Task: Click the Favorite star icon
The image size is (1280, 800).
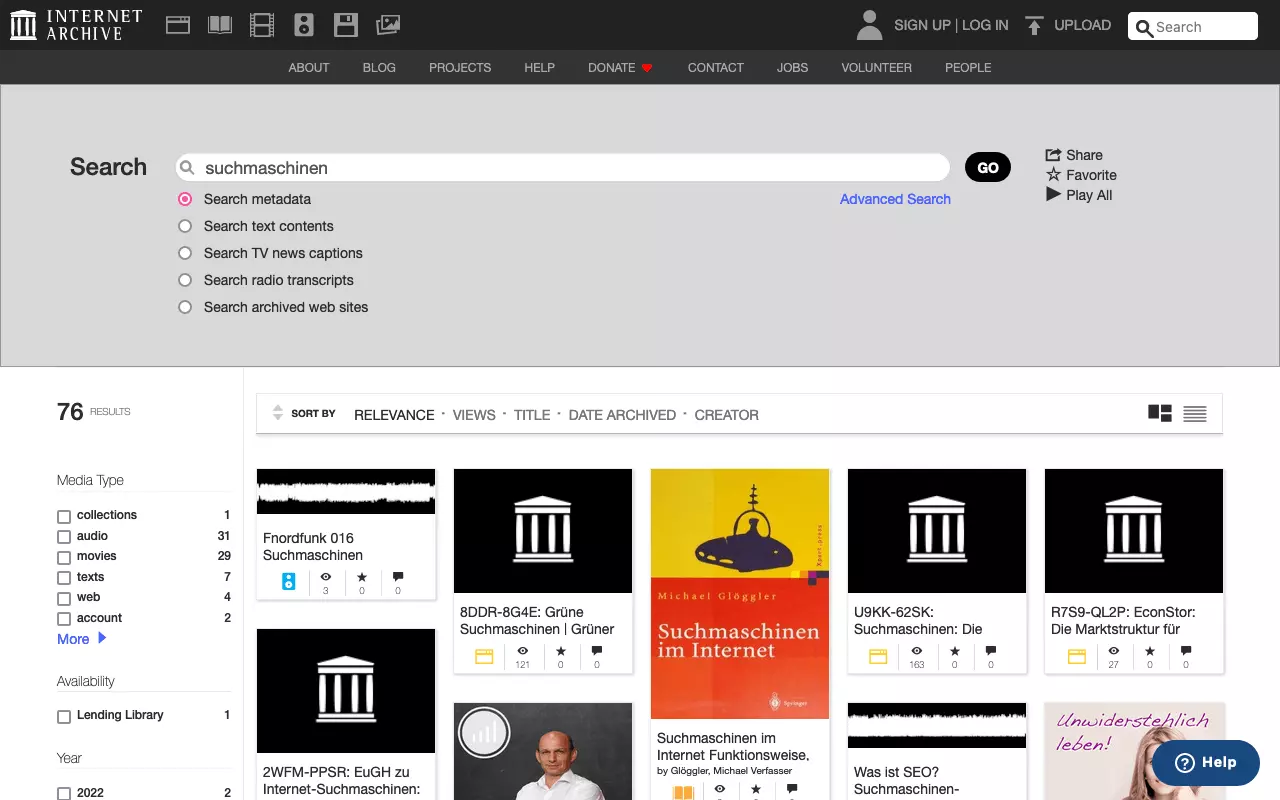Action: click(x=1053, y=175)
